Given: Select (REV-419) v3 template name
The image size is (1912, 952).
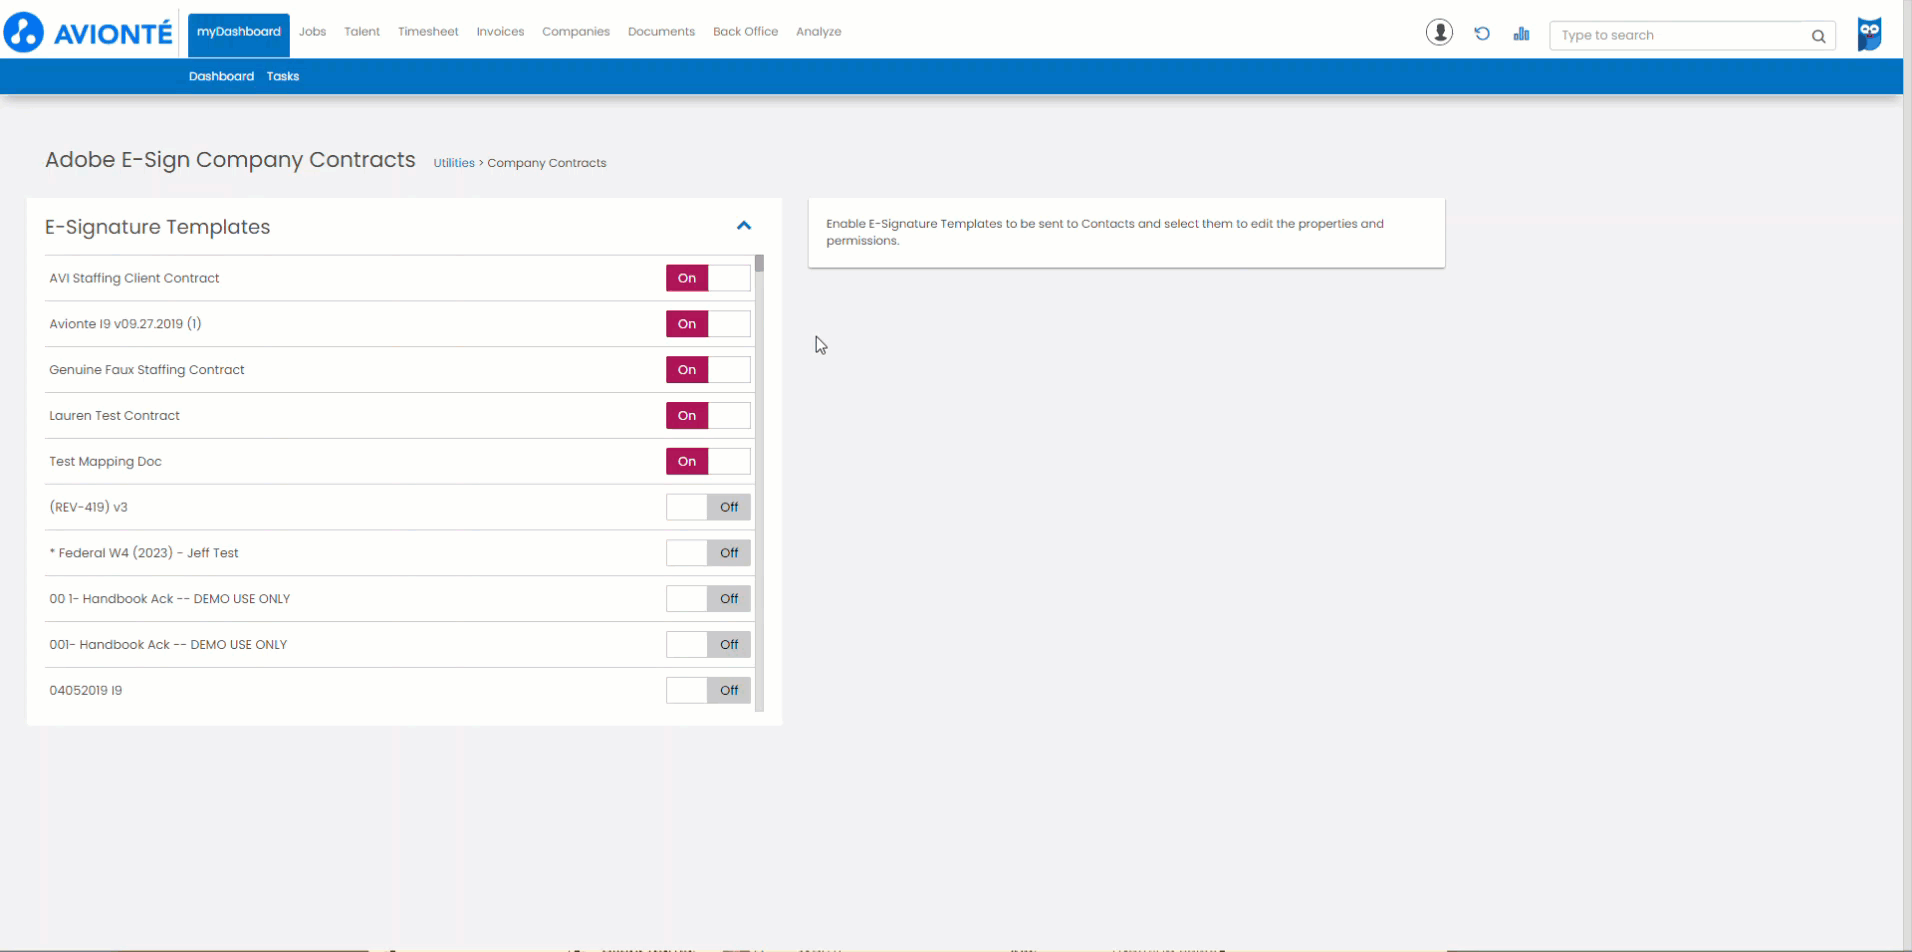Looking at the screenshot, I should click(x=88, y=507).
